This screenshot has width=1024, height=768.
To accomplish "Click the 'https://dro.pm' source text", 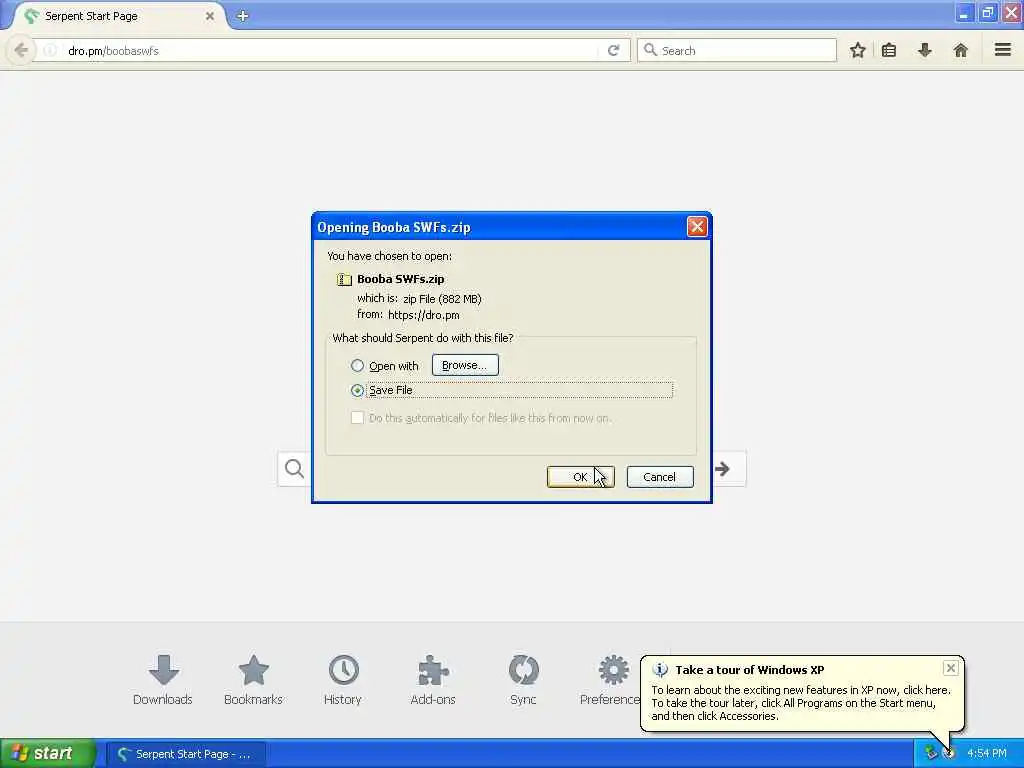I will click(x=424, y=315).
